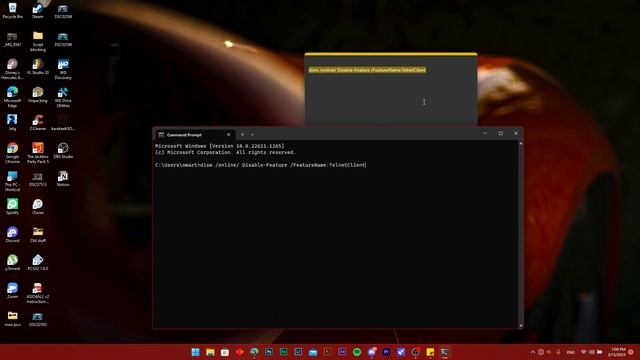Open network and volume quick settings

pyautogui.click(x=591, y=352)
